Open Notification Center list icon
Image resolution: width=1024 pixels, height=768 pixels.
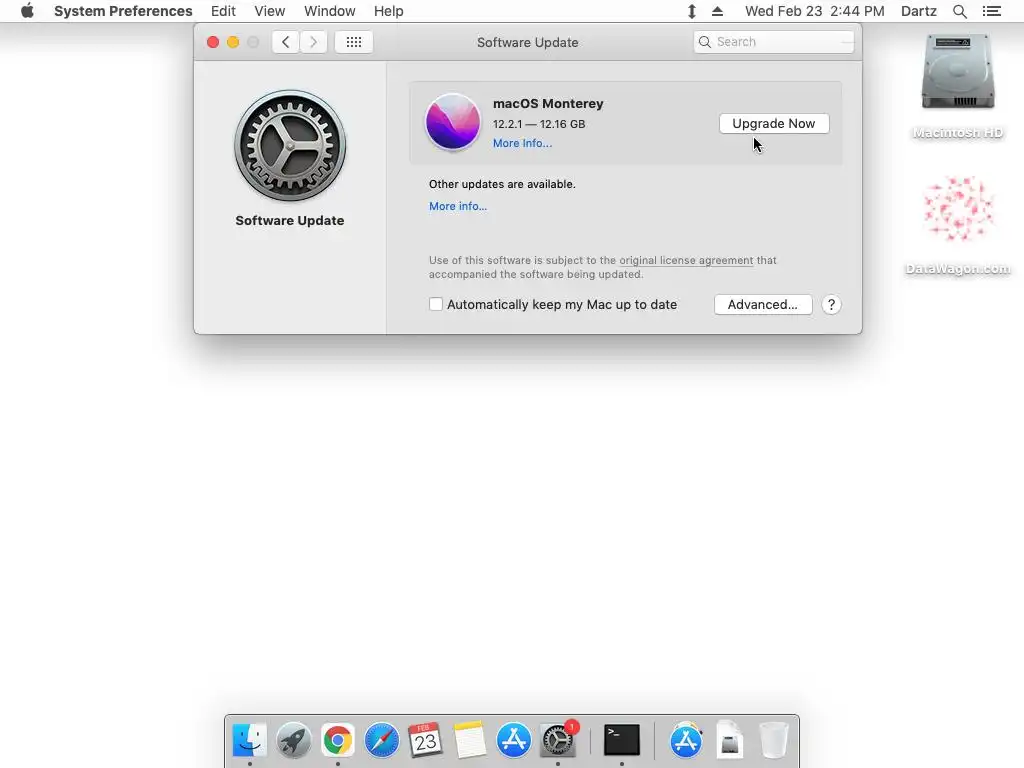(x=992, y=11)
